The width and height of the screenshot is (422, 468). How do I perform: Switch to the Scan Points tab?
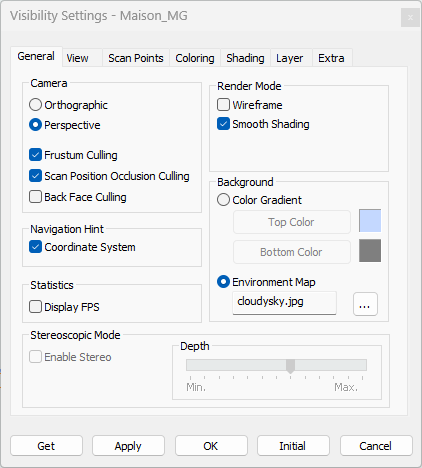(136, 58)
